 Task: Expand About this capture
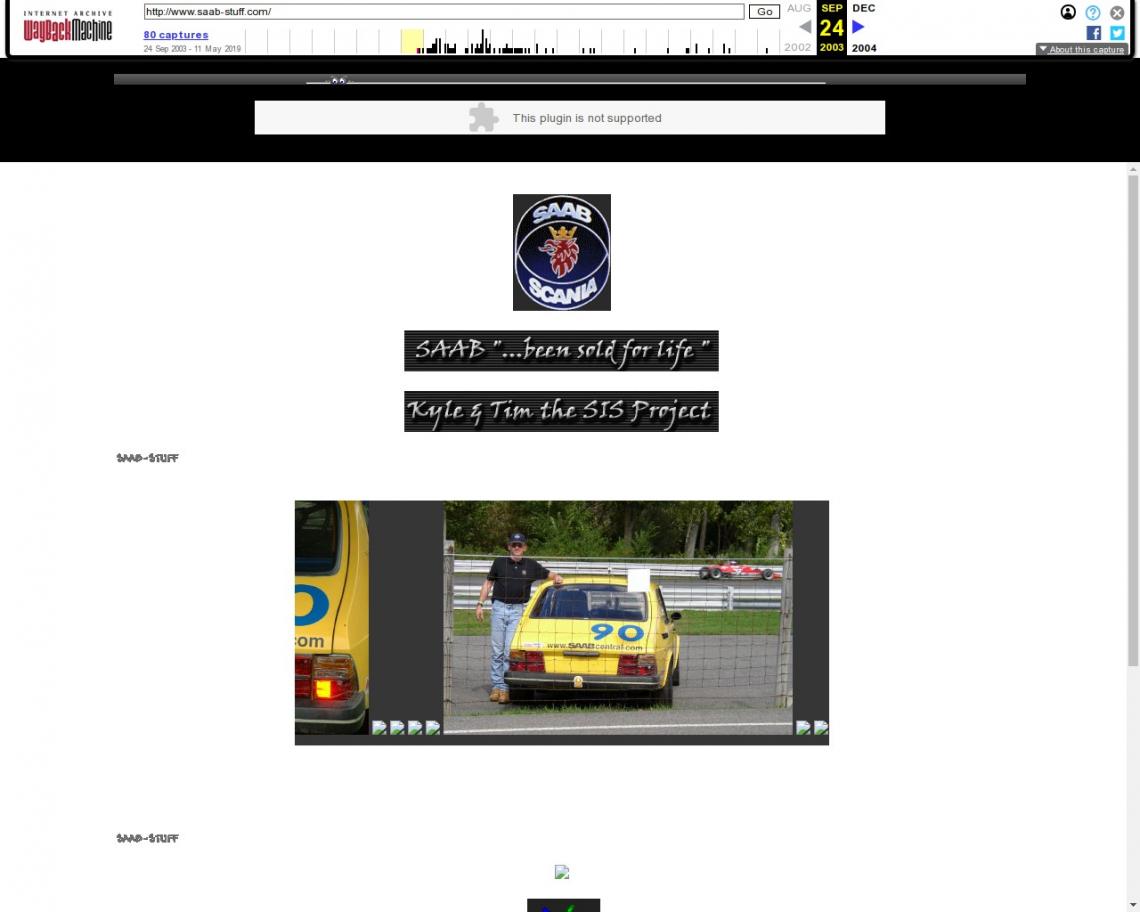pyautogui.click(x=1082, y=49)
